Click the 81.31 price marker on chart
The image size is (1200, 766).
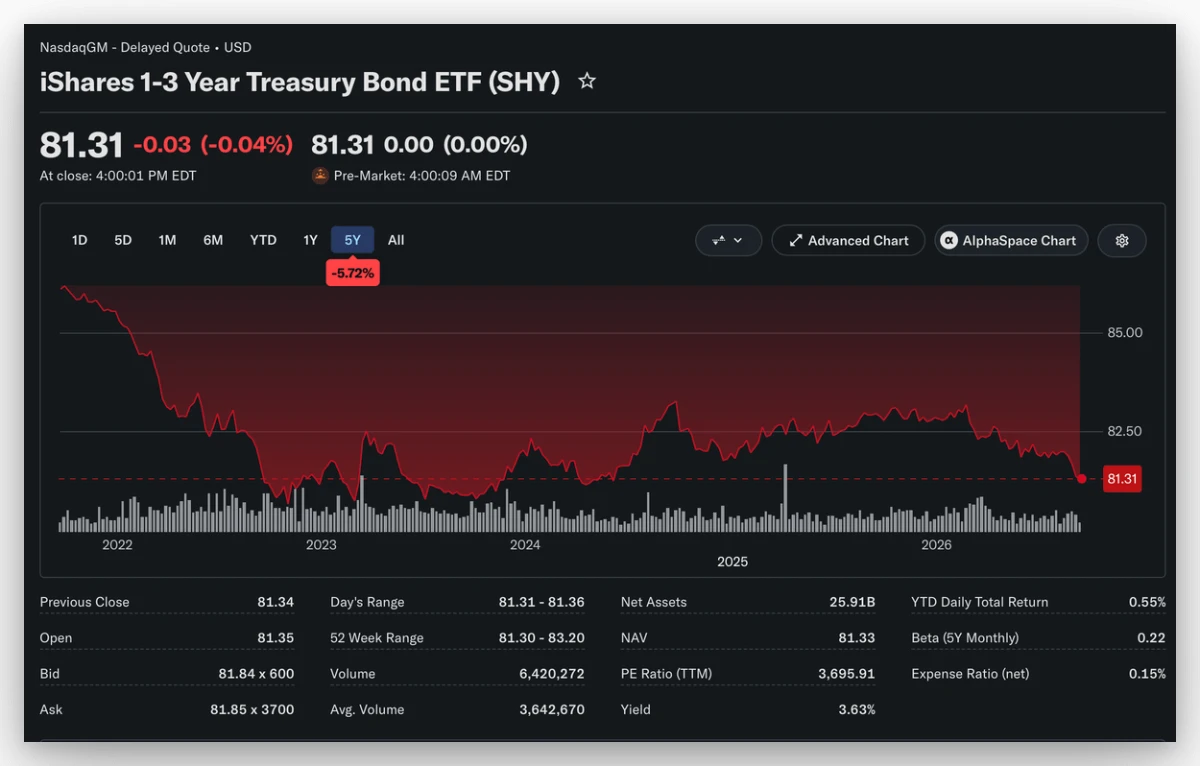tap(1122, 479)
